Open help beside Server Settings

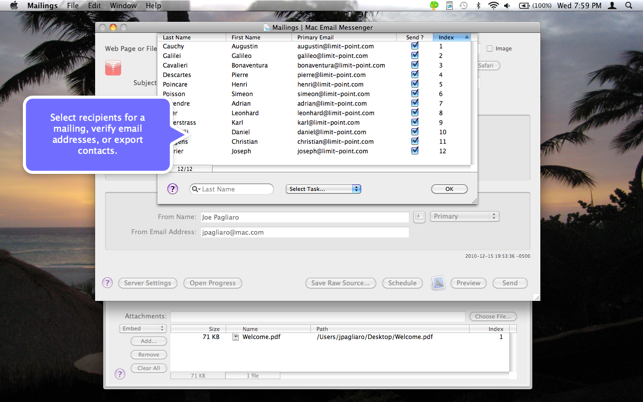point(107,283)
